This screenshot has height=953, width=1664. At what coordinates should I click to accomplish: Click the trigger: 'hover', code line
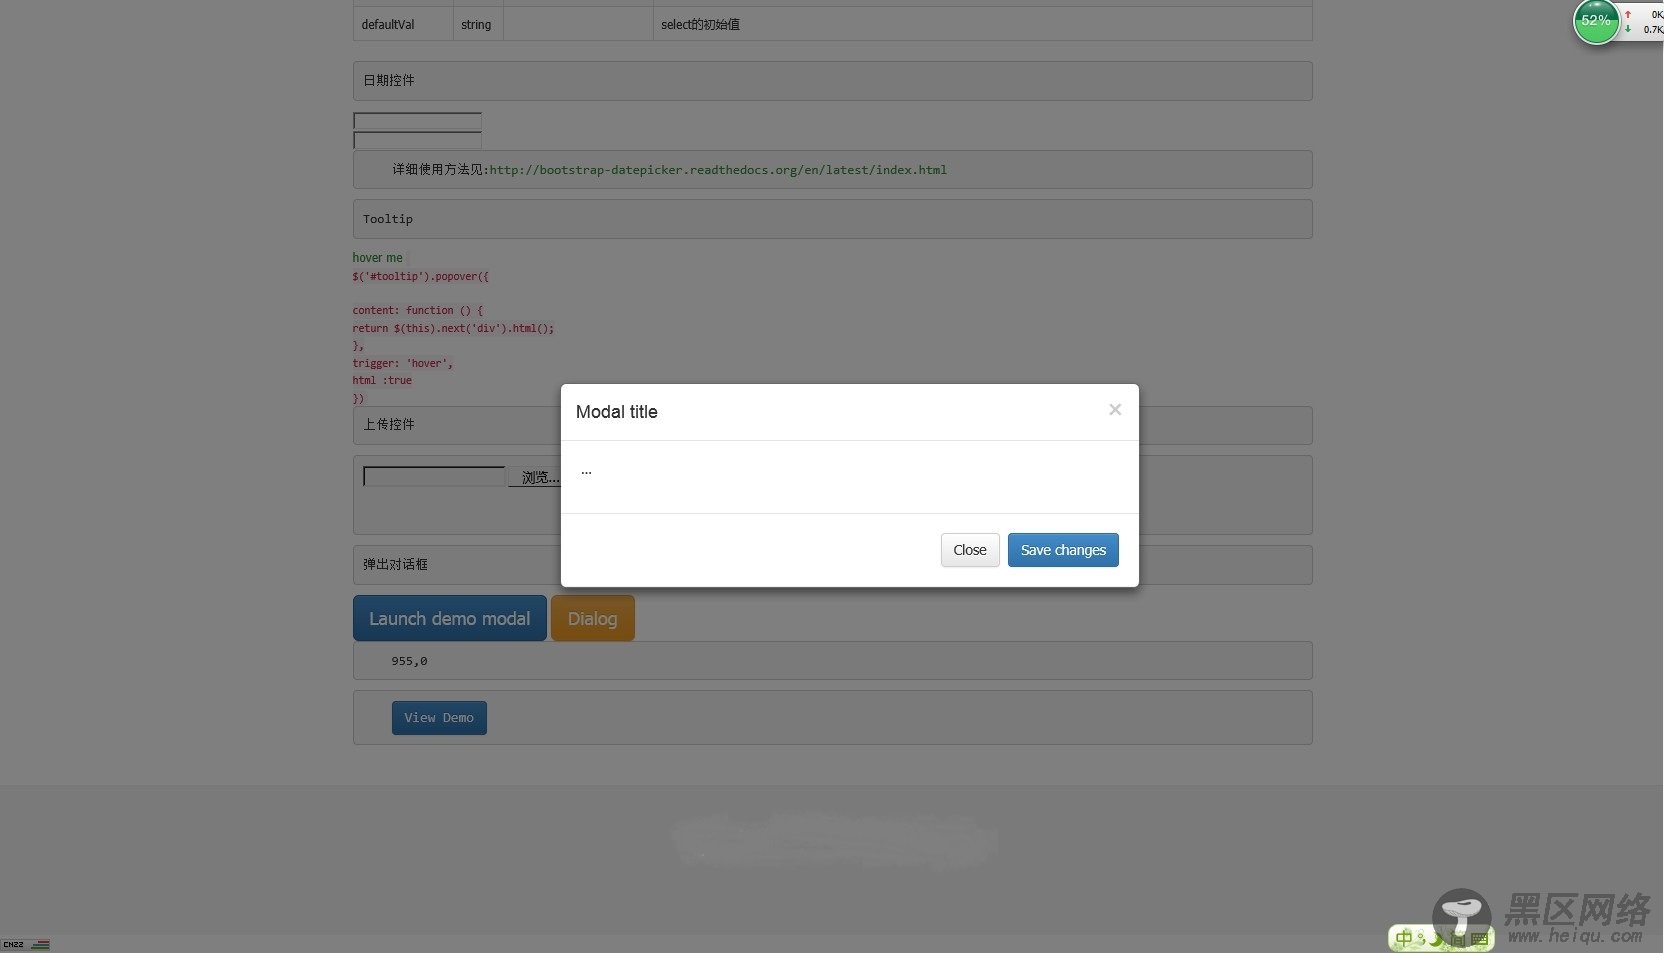click(402, 363)
